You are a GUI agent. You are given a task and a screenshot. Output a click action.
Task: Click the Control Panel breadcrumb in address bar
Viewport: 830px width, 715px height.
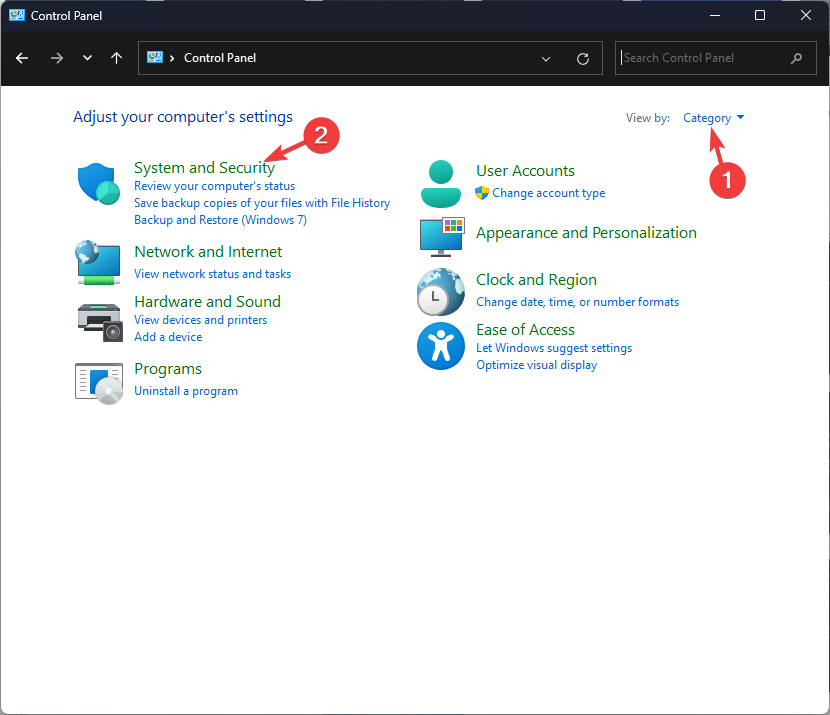pos(220,58)
